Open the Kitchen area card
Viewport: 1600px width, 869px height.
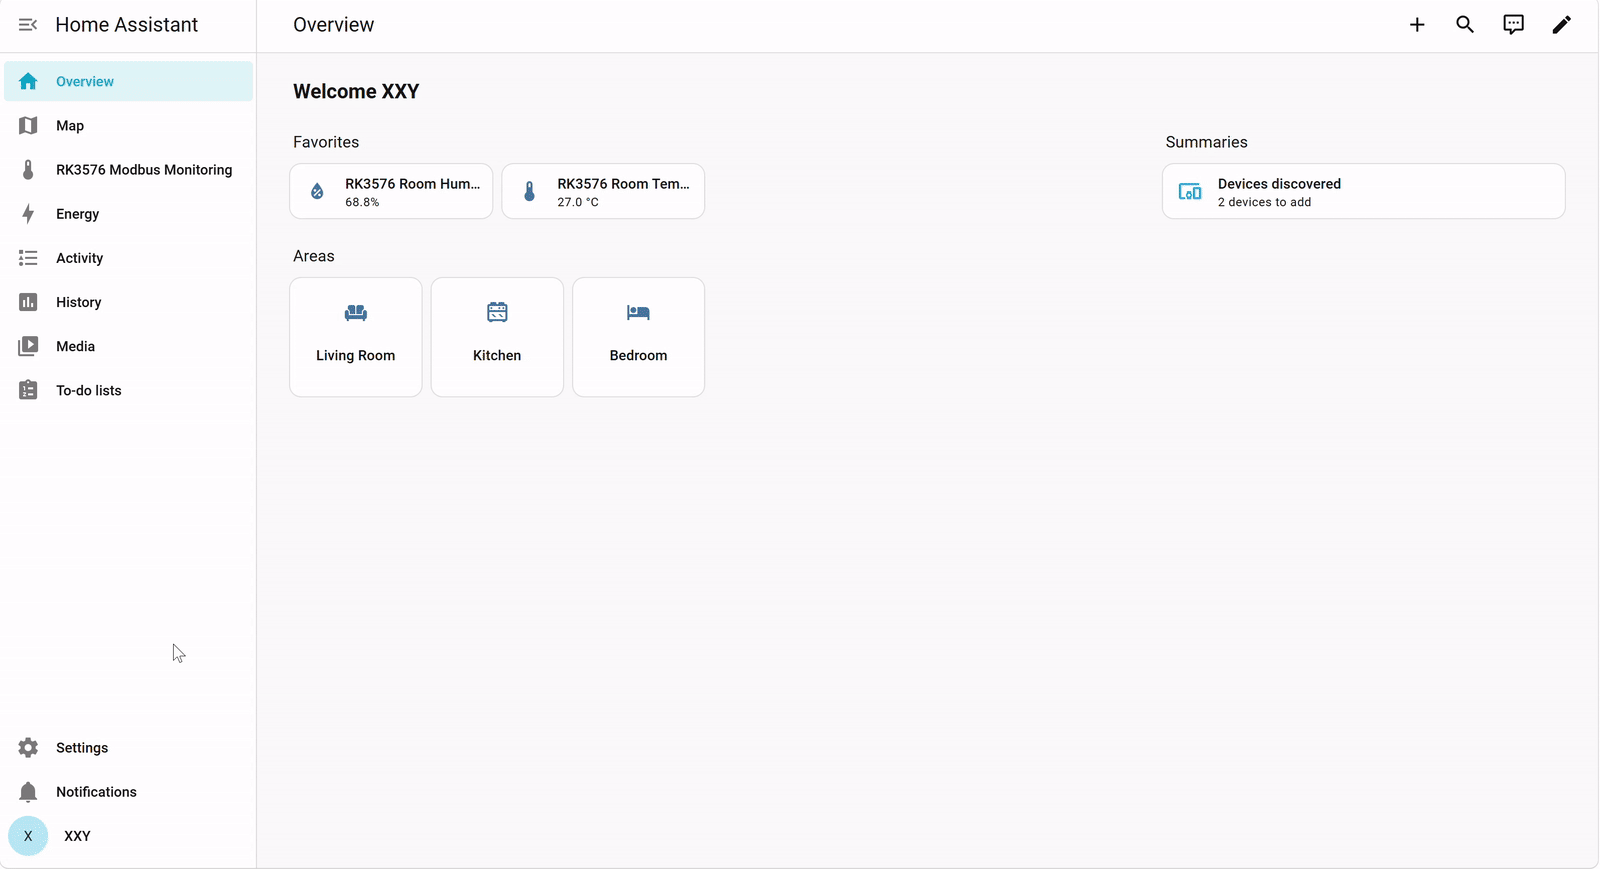[x=497, y=337]
